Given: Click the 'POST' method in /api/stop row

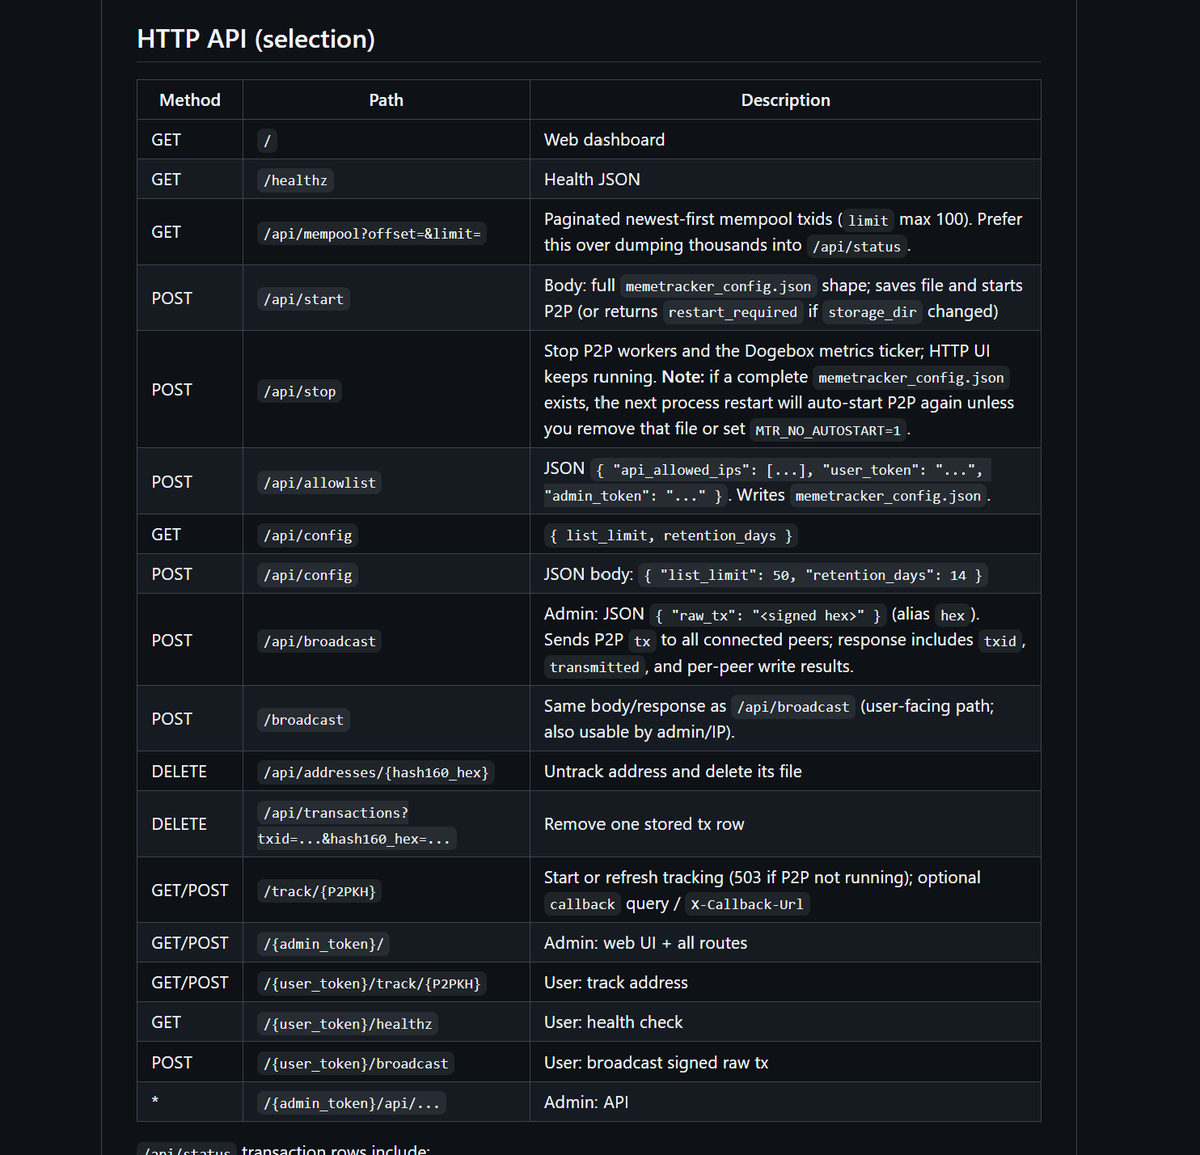Looking at the screenshot, I should (172, 390).
